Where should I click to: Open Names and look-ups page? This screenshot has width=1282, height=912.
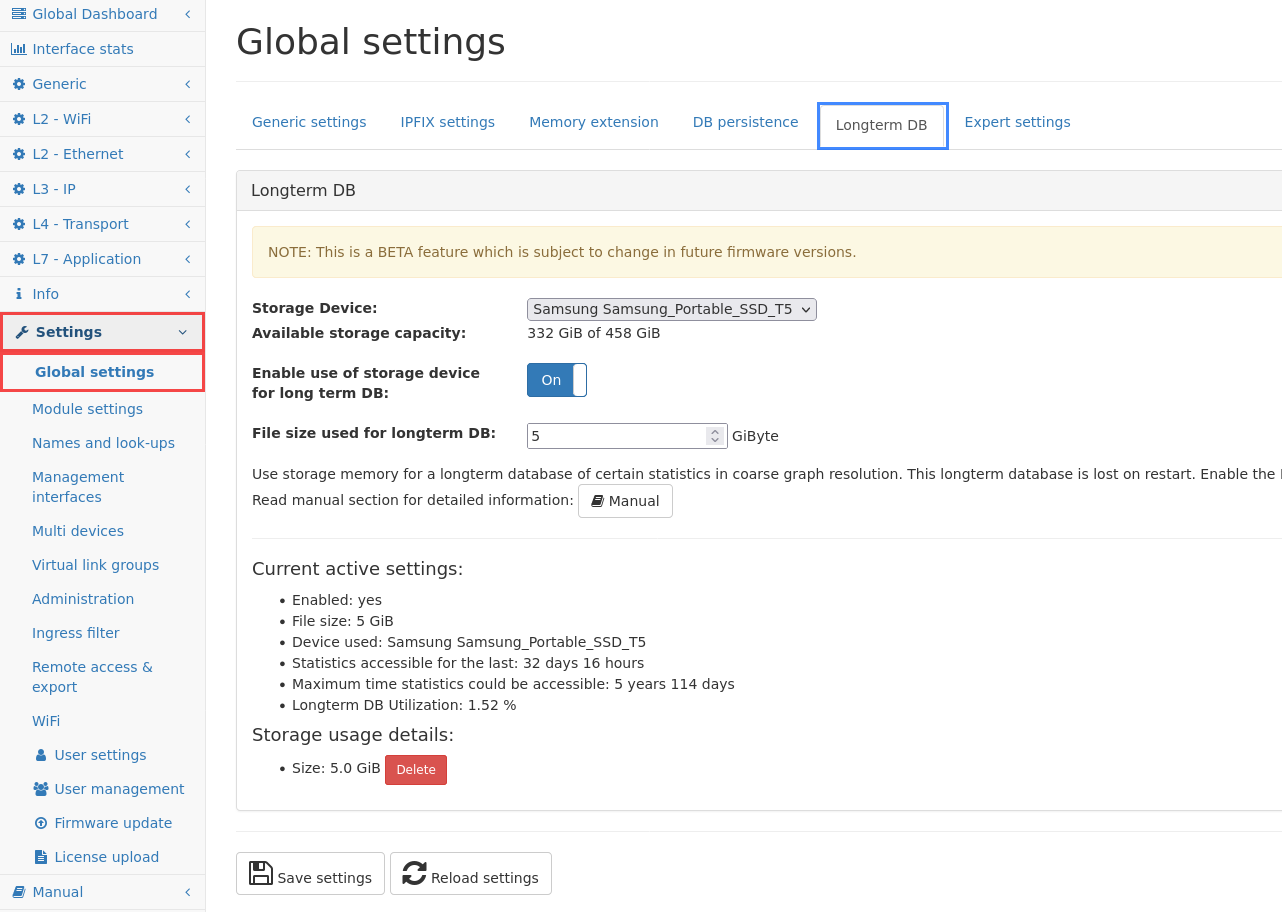coord(103,443)
